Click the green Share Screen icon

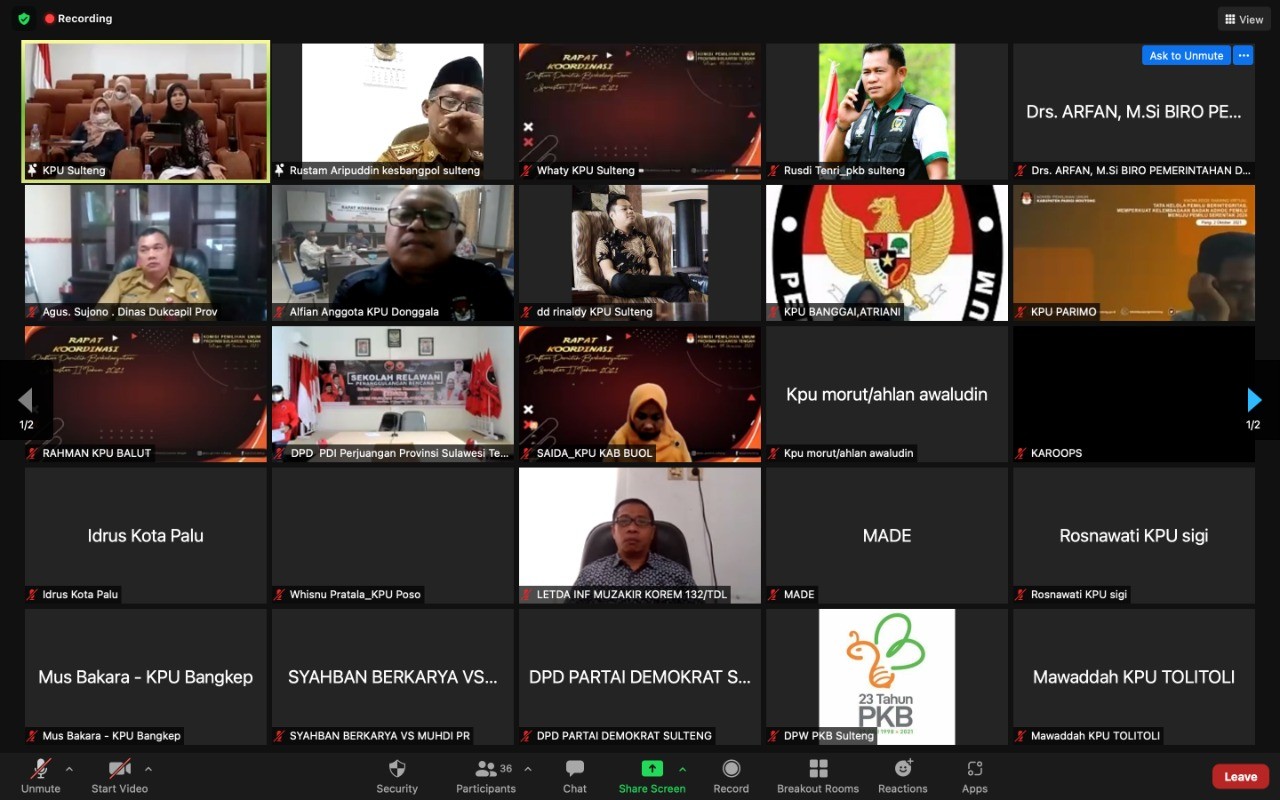[652, 768]
